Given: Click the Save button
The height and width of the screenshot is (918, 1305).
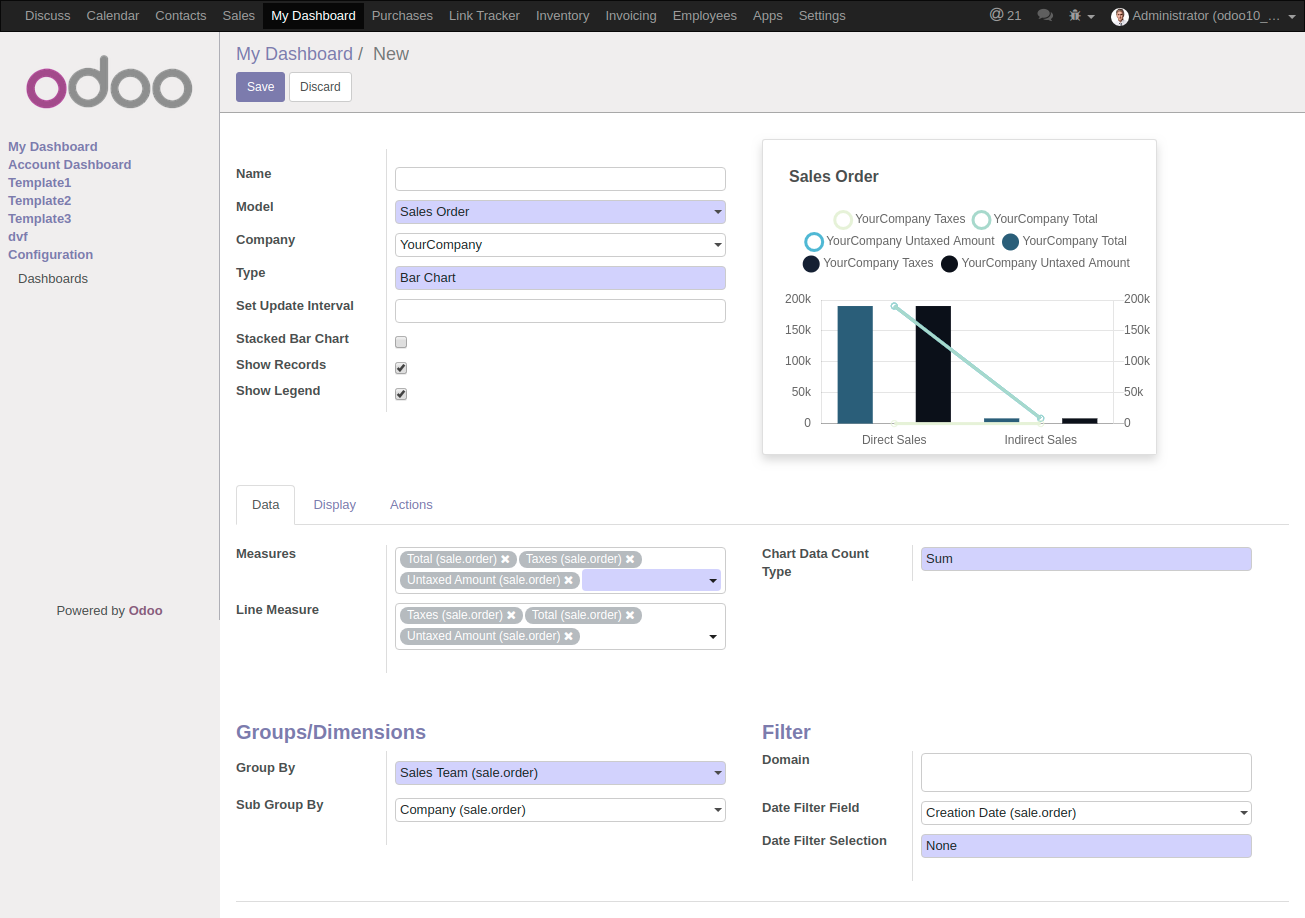Looking at the screenshot, I should tap(260, 87).
